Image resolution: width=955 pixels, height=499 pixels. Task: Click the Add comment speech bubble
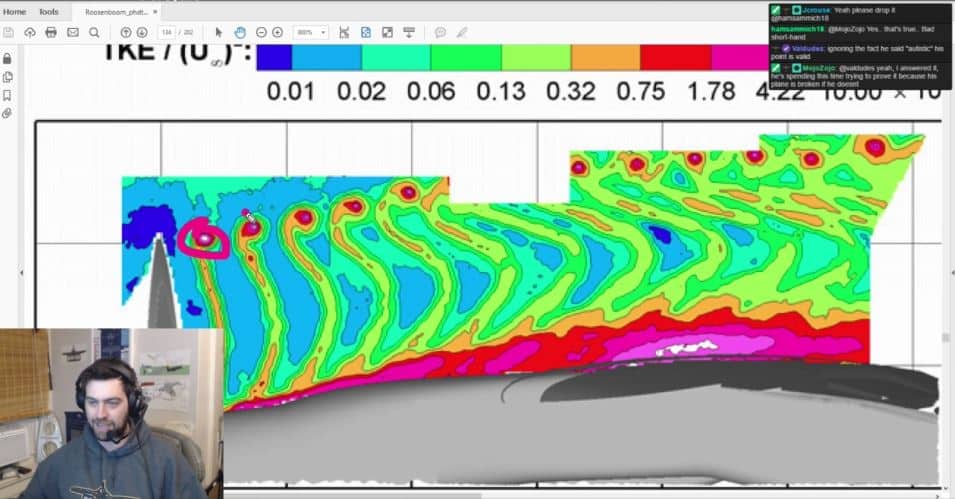[x=440, y=32]
